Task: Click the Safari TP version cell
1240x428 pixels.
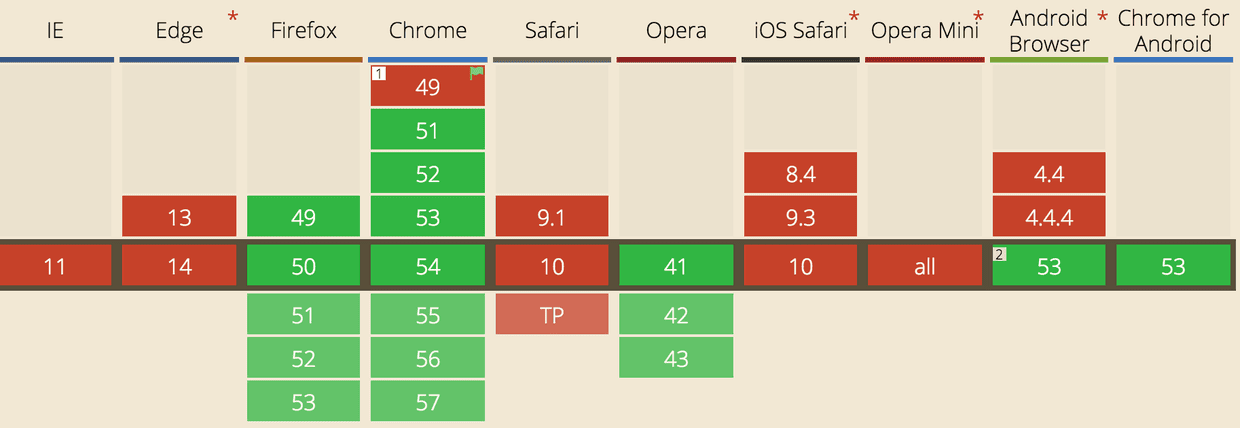Action: click(552, 314)
